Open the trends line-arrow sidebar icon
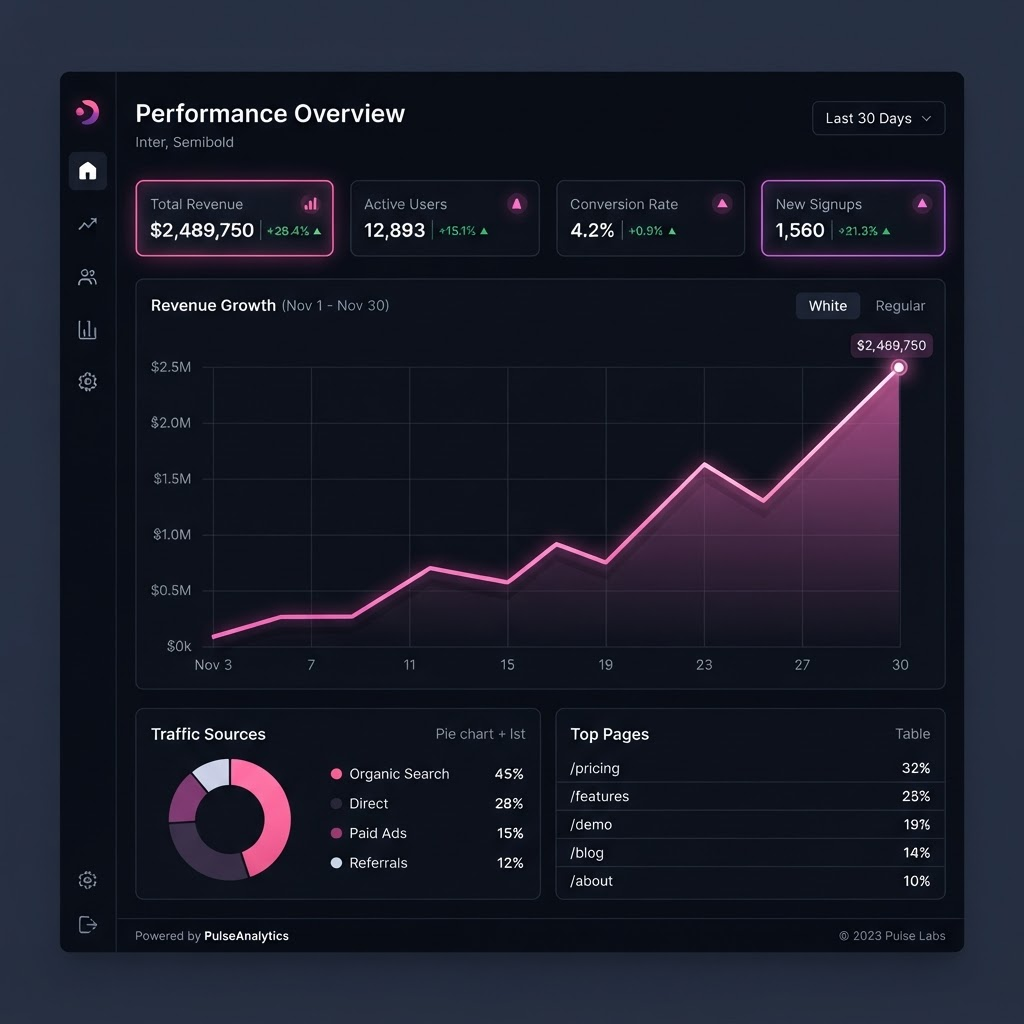 88,224
